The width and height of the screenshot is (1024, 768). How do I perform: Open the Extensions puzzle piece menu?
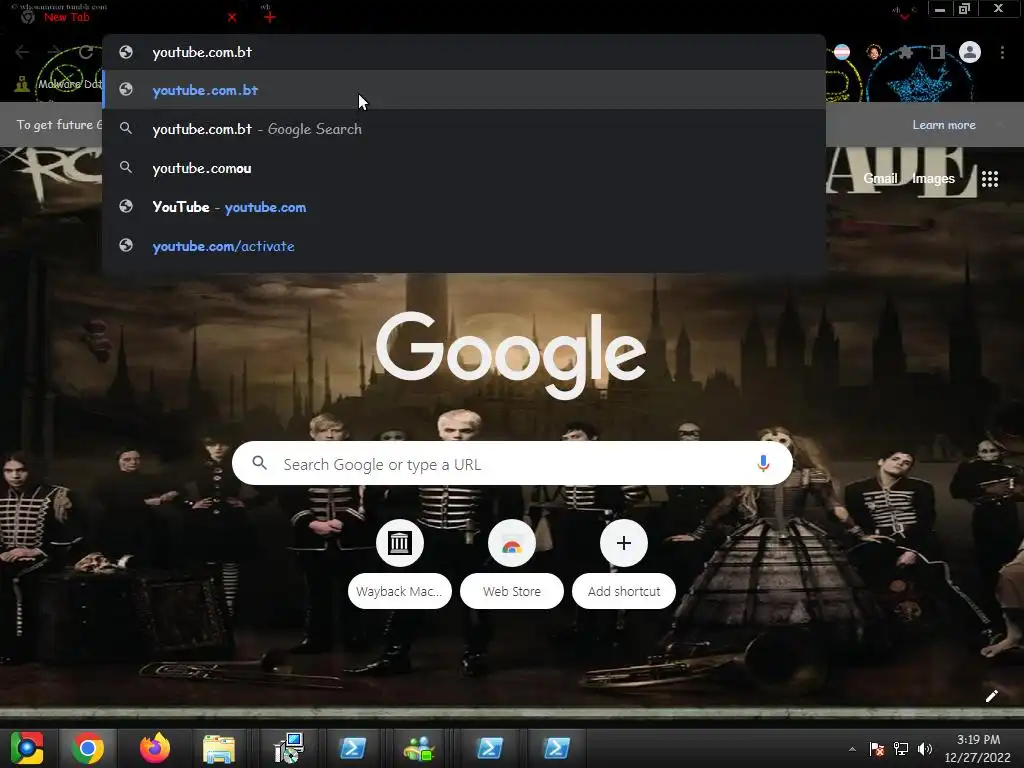click(905, 52)
